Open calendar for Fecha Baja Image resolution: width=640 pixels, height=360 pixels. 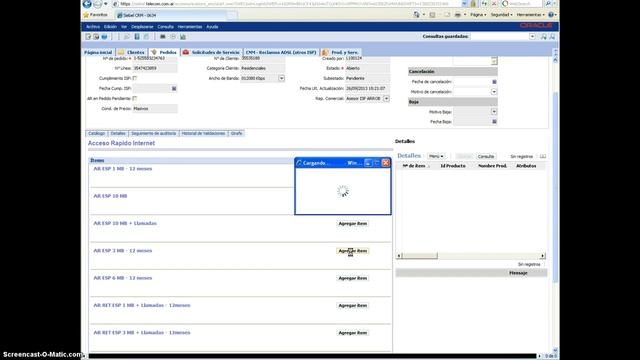494,122
